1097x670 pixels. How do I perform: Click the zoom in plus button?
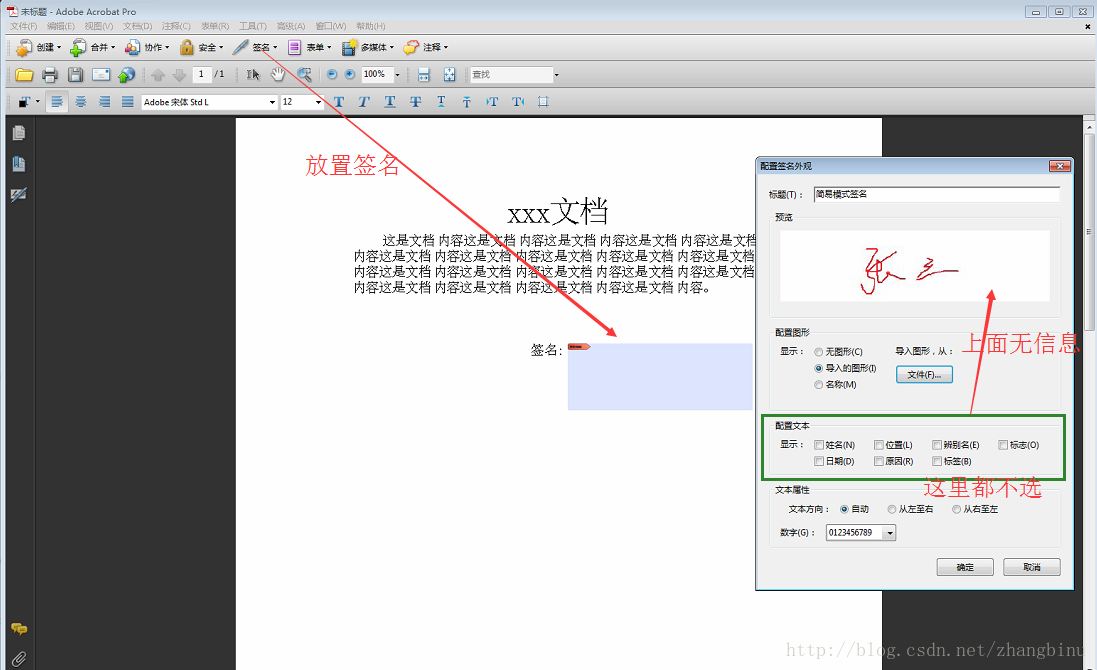pos(350,74)
